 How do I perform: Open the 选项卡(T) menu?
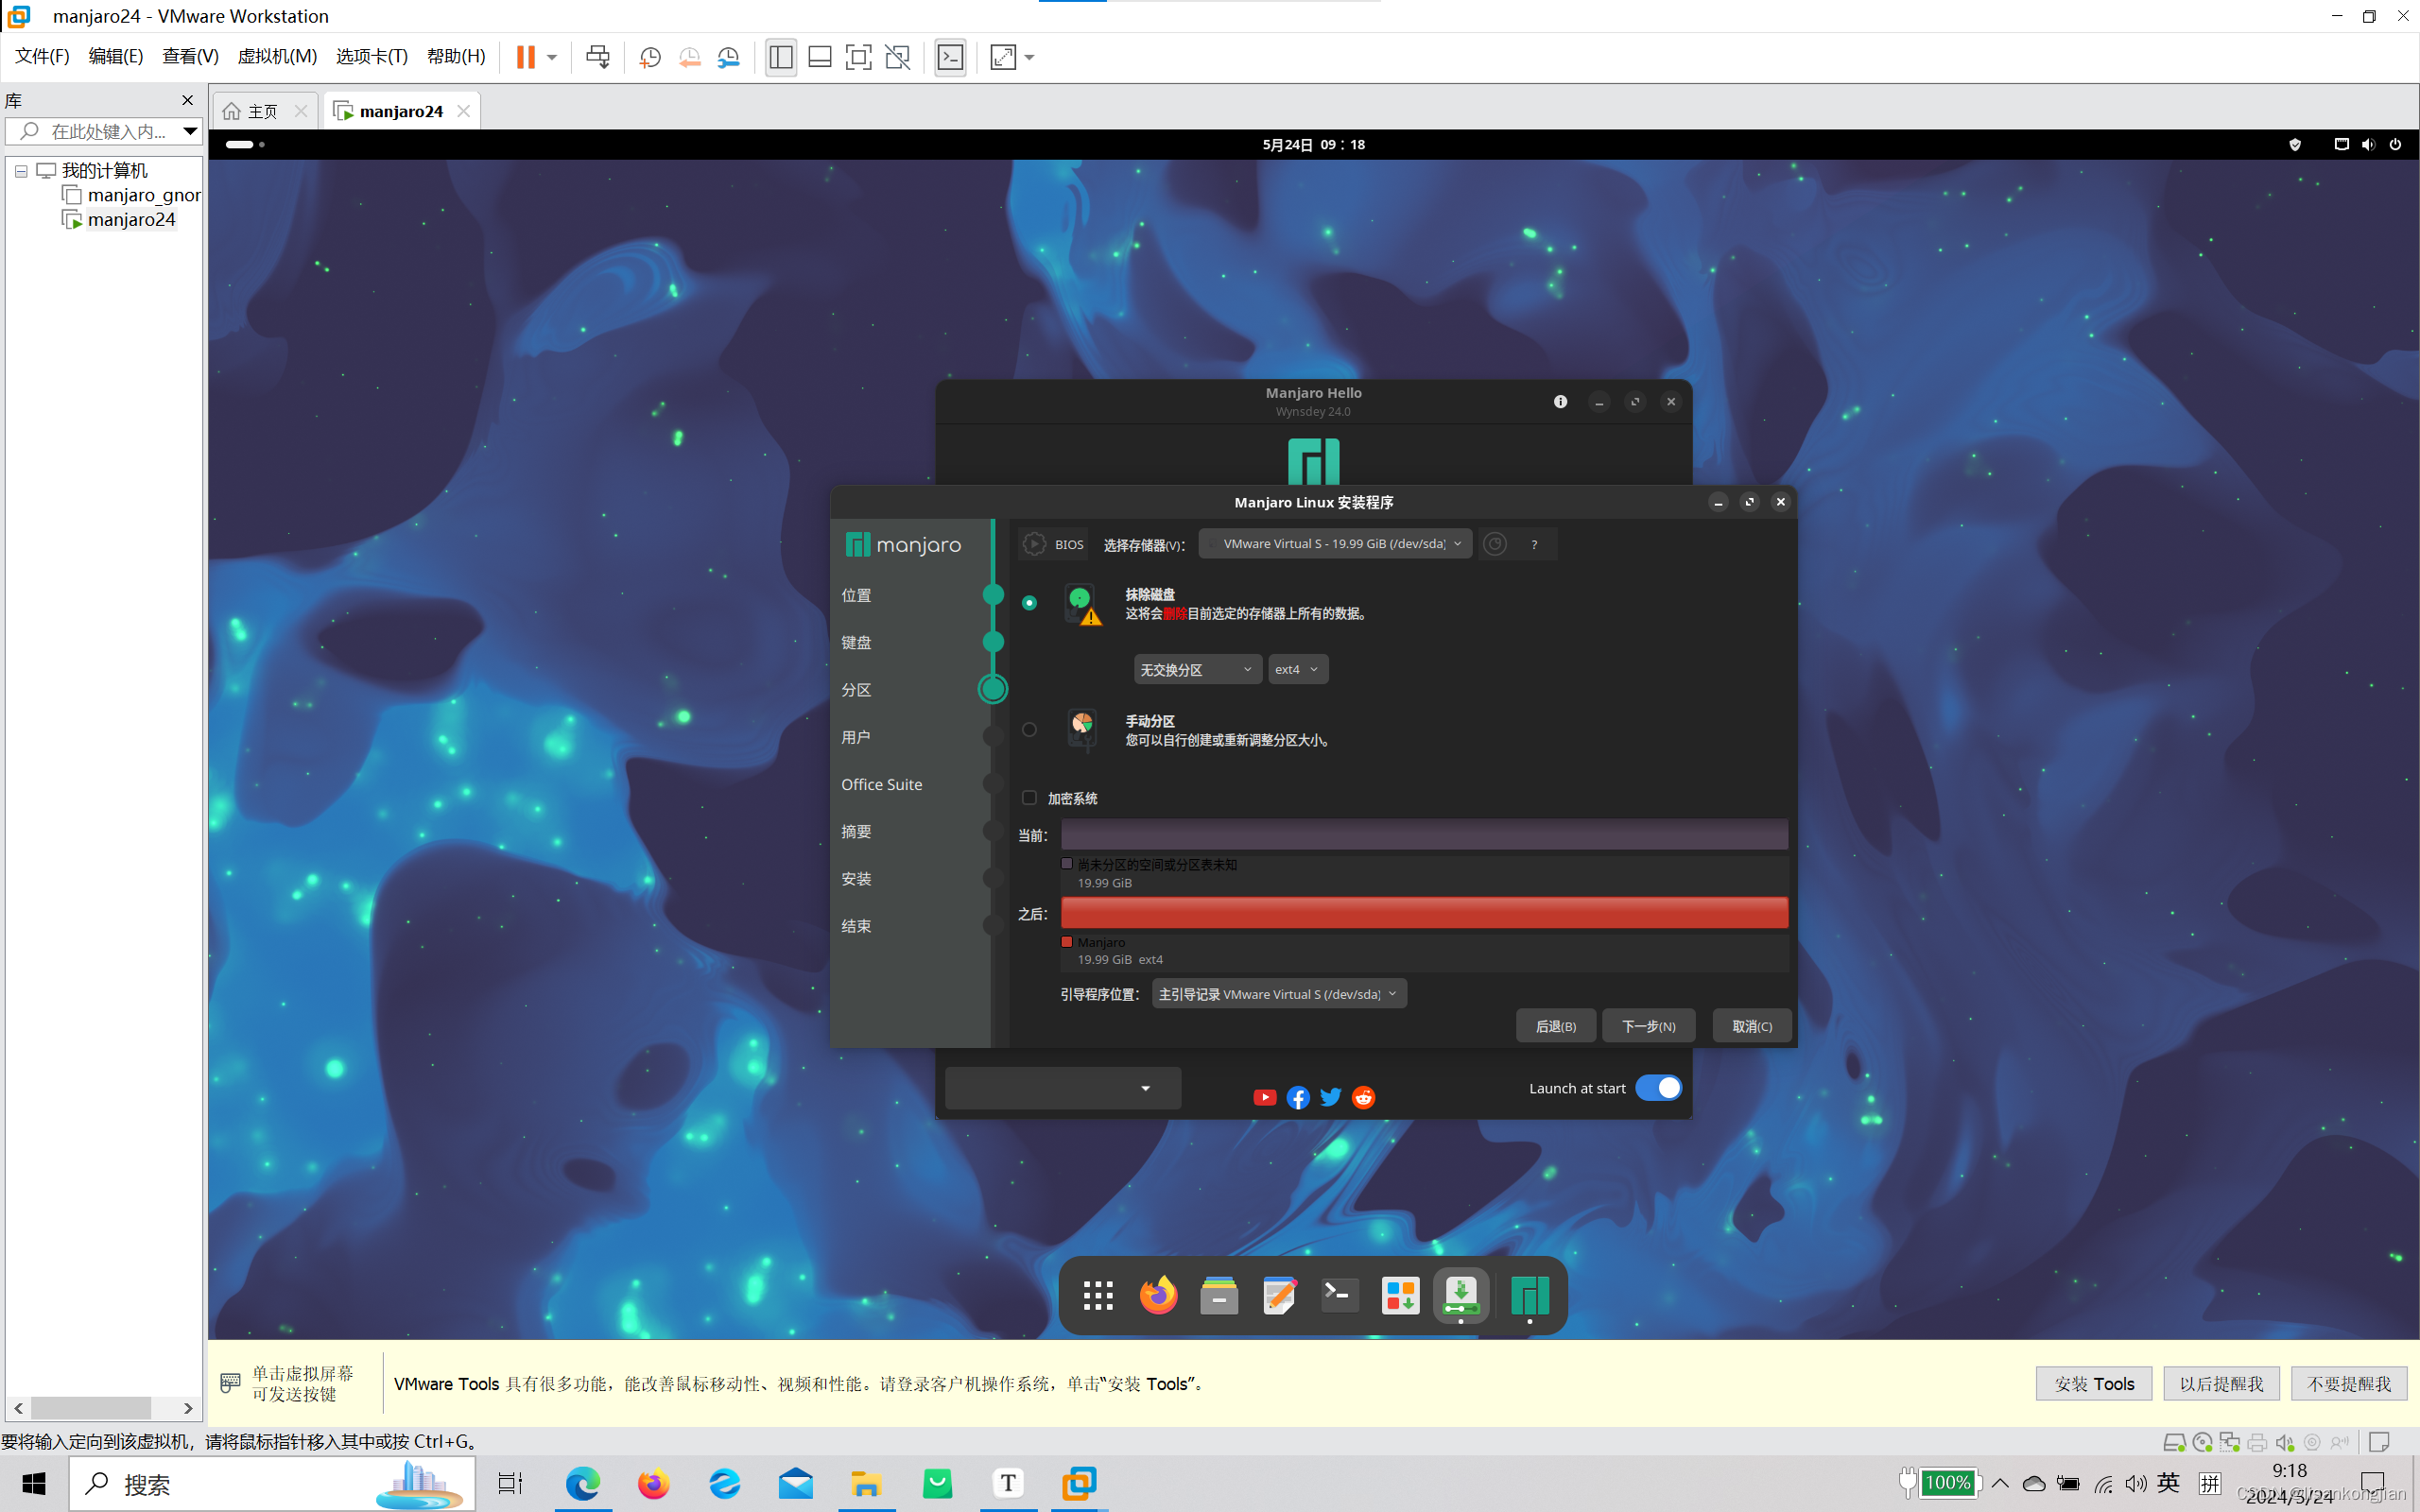tap(372, 56)
